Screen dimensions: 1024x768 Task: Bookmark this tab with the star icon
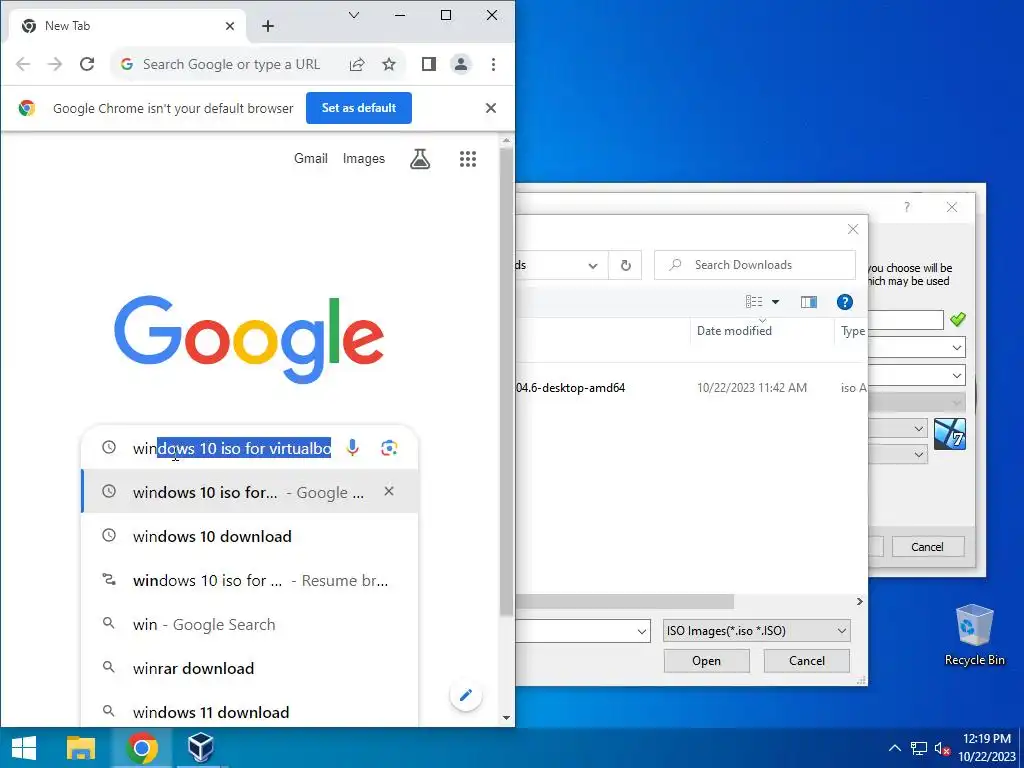(389, 64)
